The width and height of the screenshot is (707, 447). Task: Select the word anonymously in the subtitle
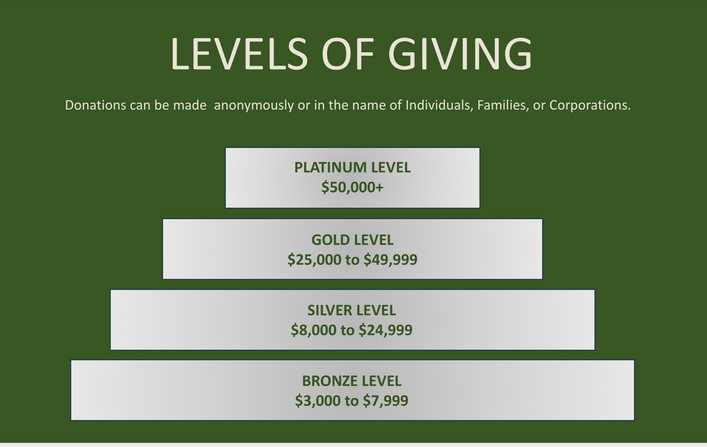[254, 106]
